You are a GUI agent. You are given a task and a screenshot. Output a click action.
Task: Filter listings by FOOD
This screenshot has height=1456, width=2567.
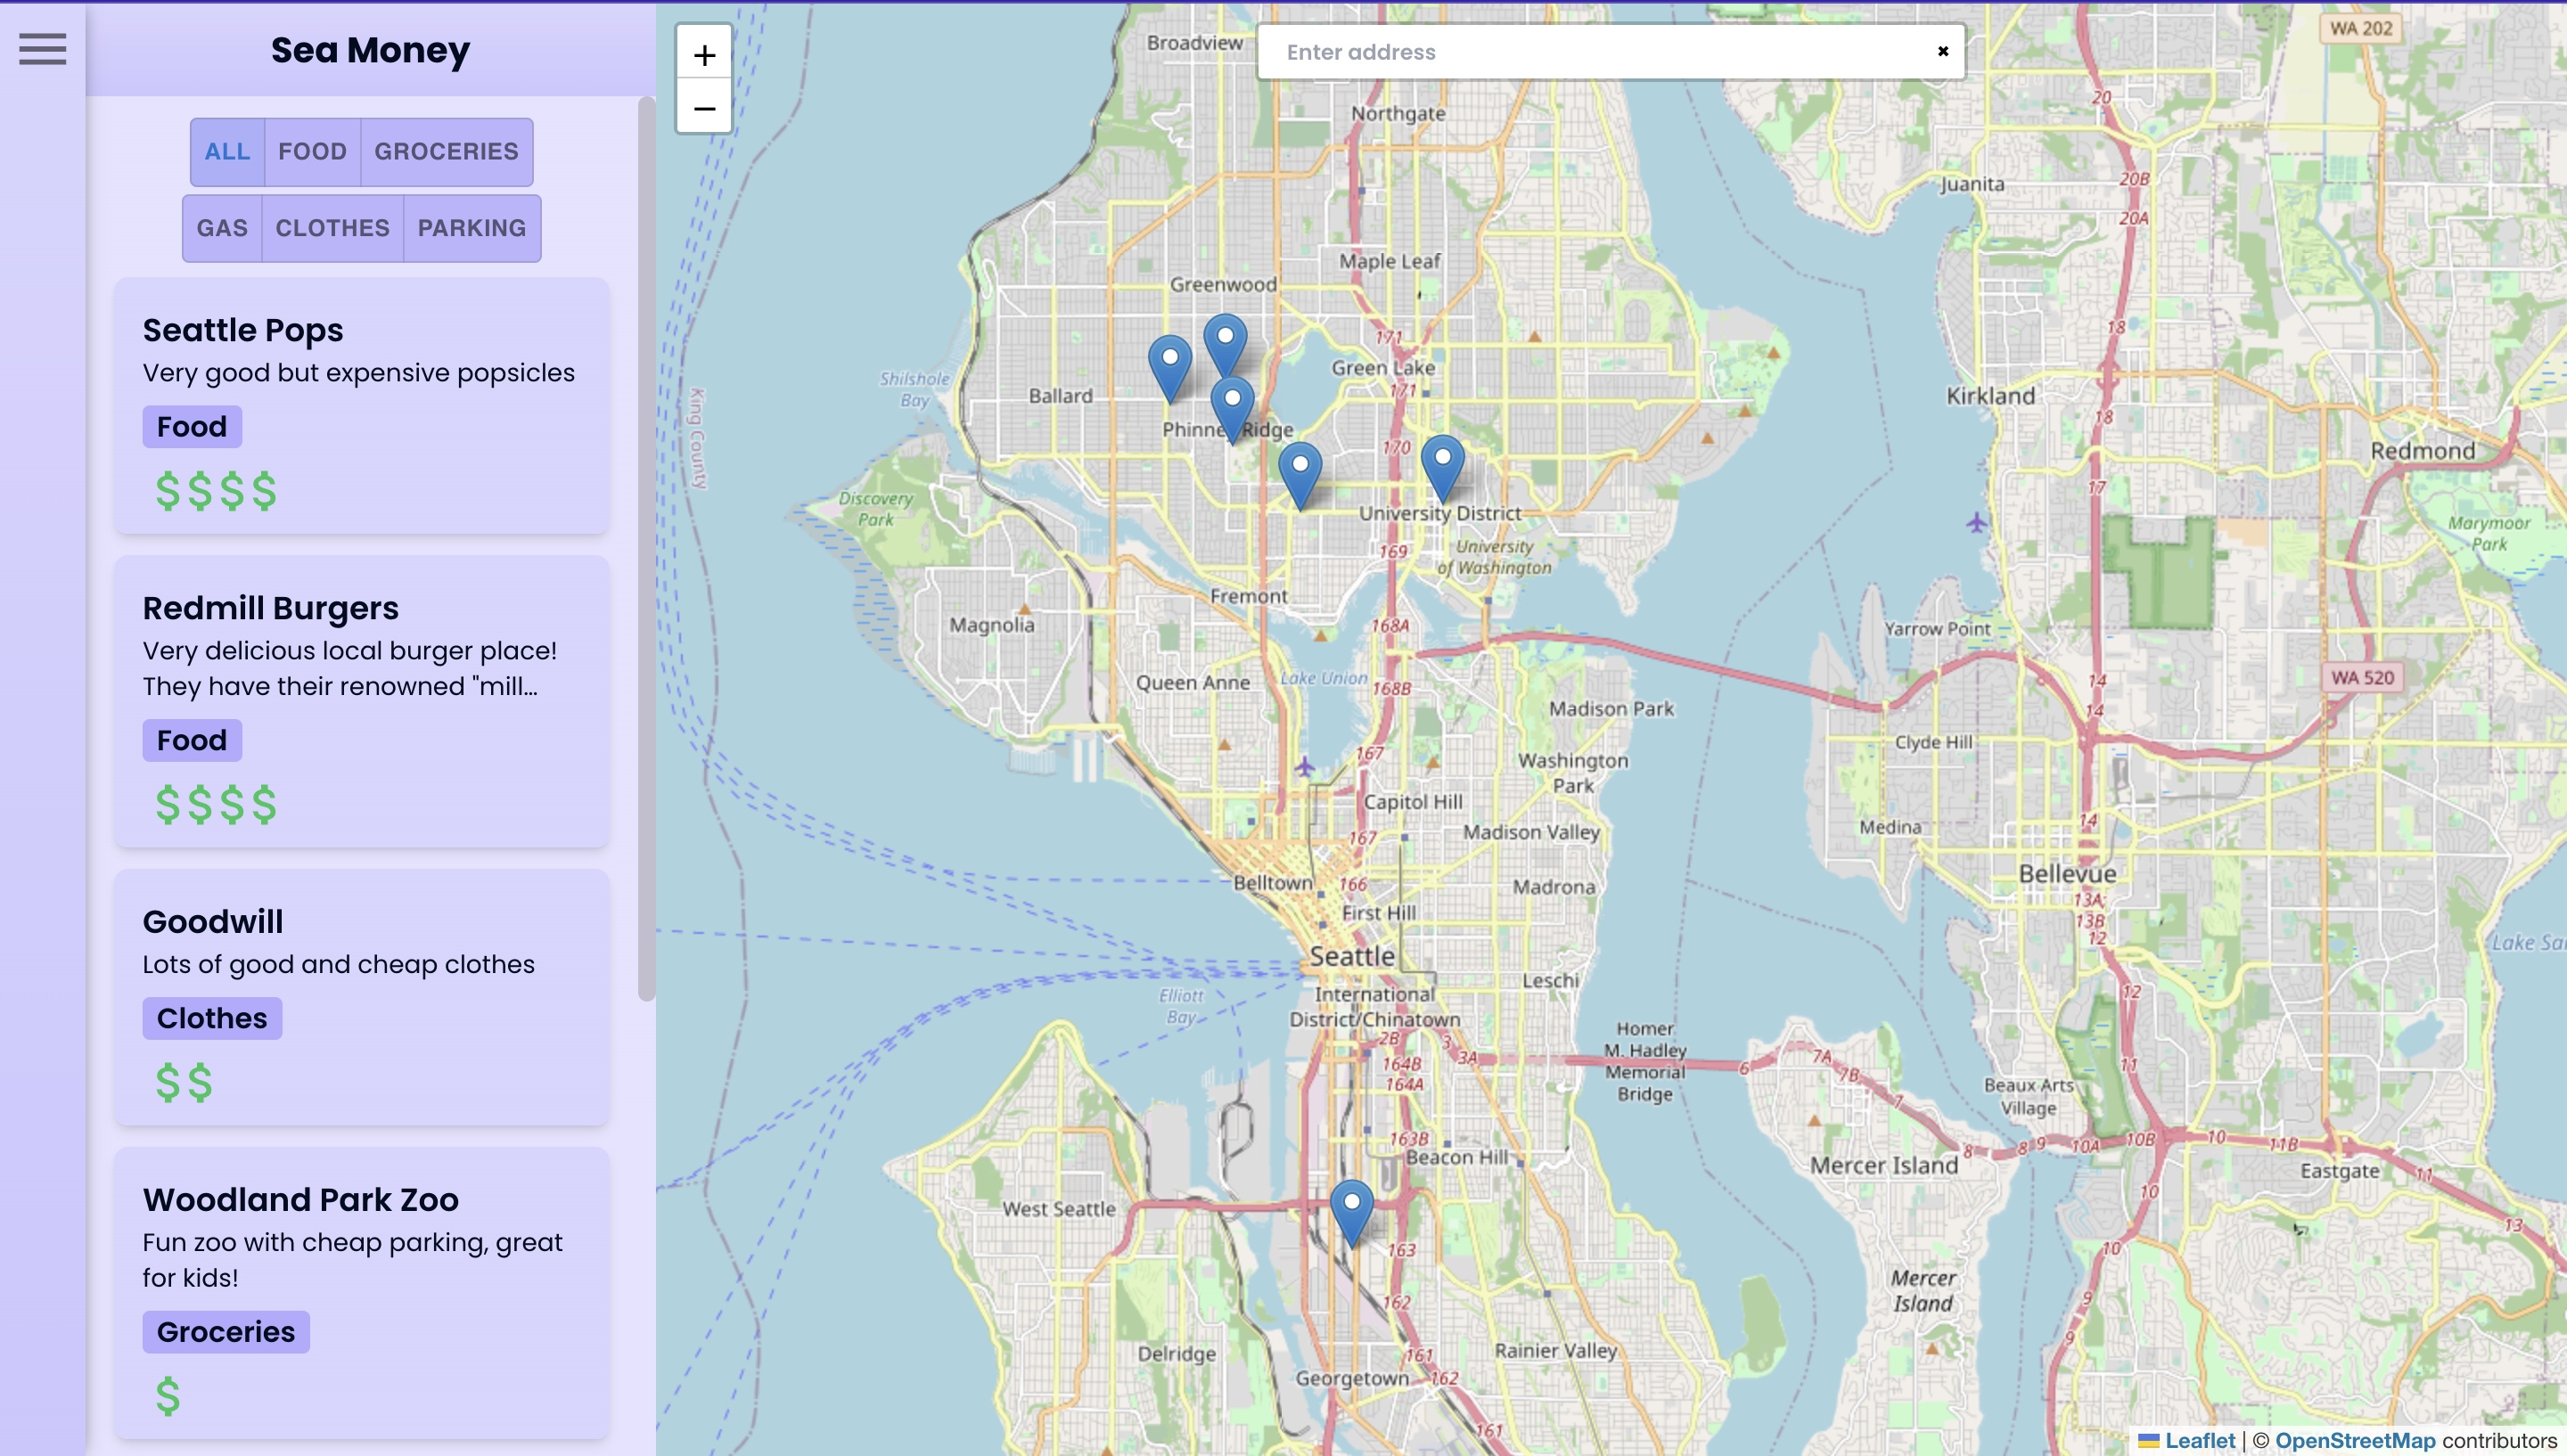tap(312, 152)
